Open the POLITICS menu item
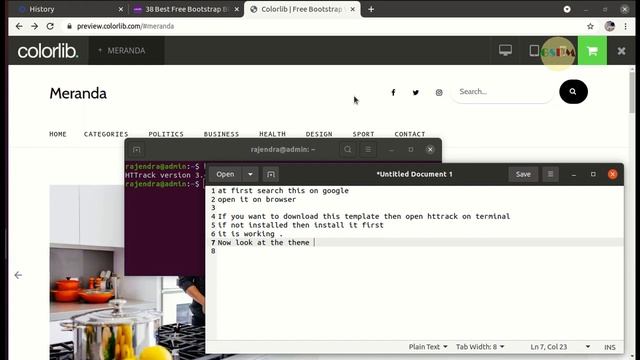This screenshot has height=360, width=640. [166, 134]
